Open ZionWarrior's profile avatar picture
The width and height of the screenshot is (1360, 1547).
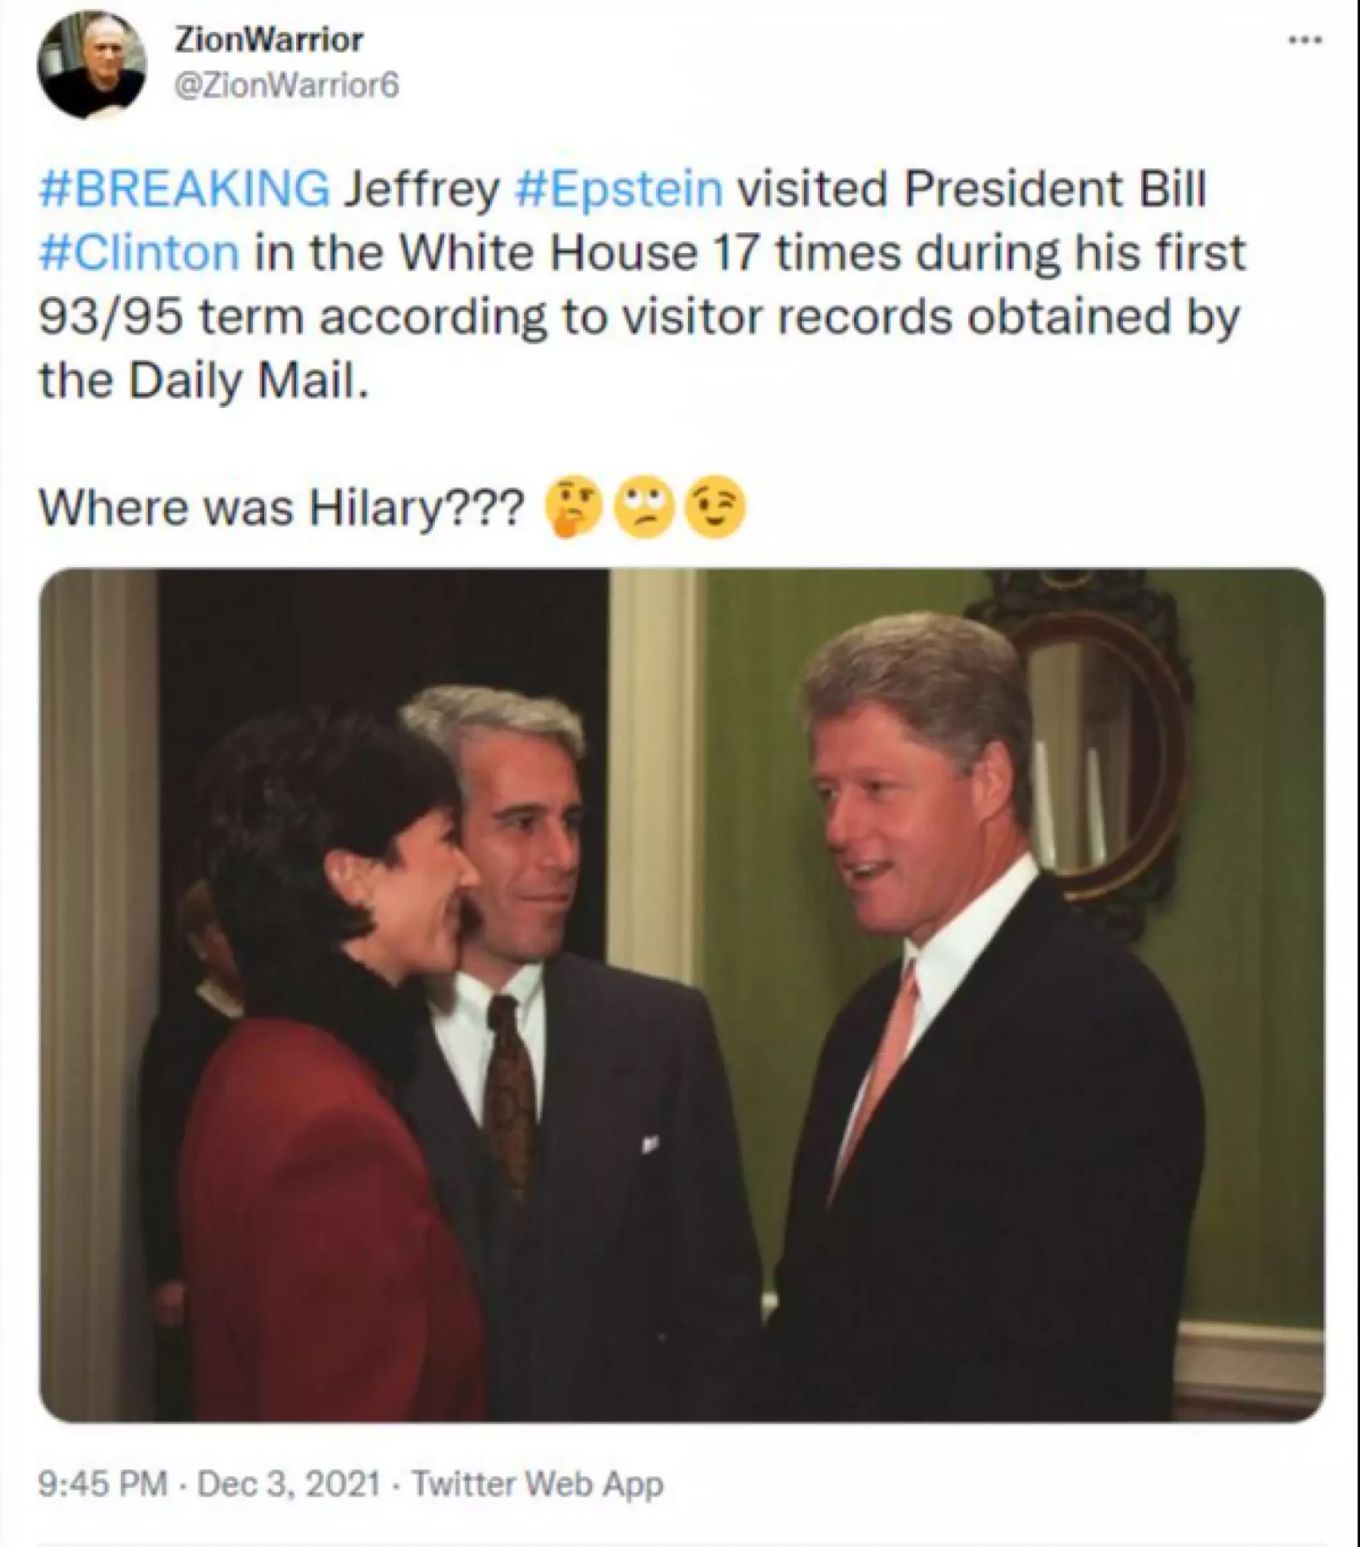pos(92,64)
